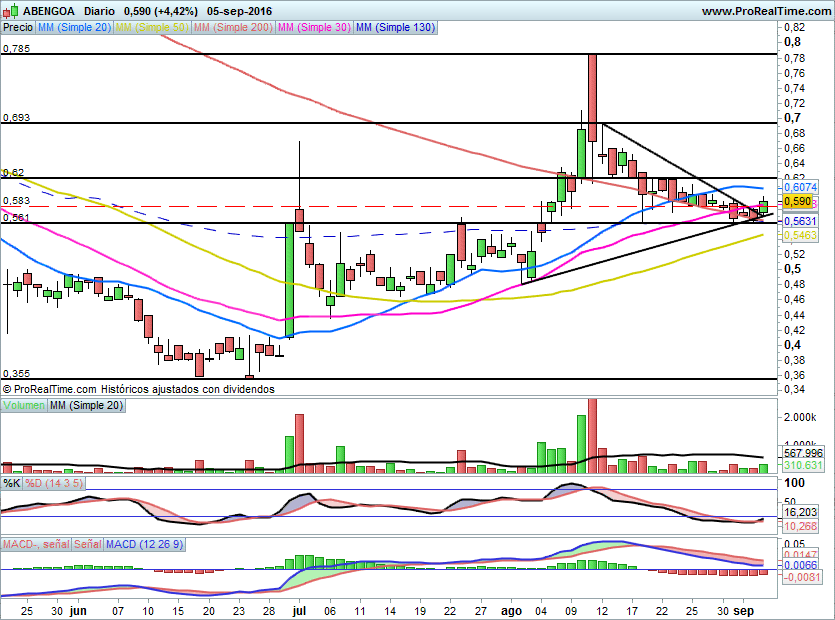
Task: Click the %K stochastic label
Action: [12, 483]
